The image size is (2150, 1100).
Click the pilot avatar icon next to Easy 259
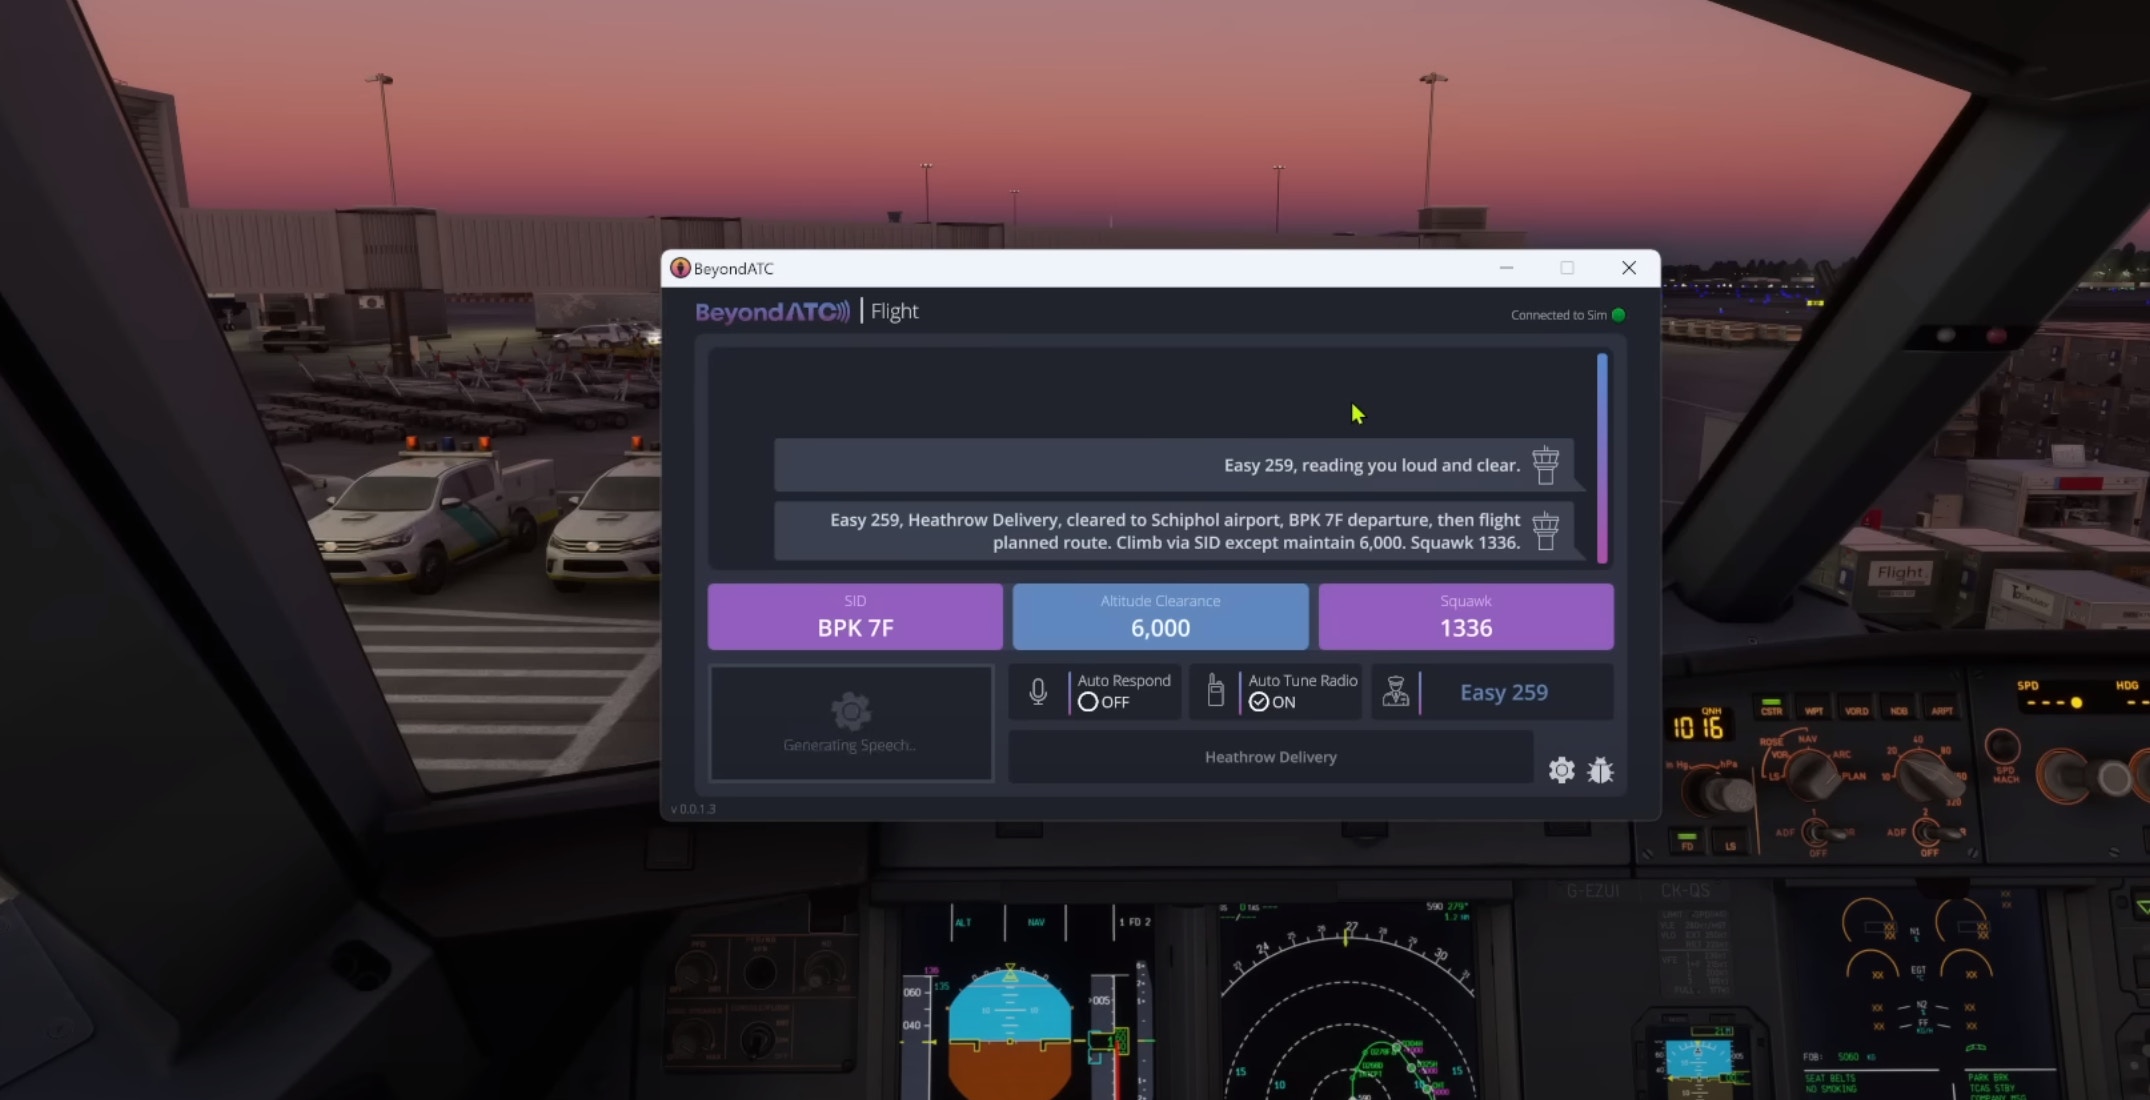1397,692
